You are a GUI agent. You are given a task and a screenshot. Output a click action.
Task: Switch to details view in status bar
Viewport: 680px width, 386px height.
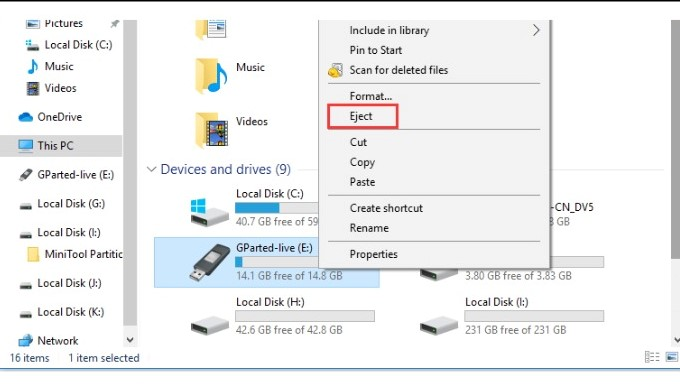point(652,357)
